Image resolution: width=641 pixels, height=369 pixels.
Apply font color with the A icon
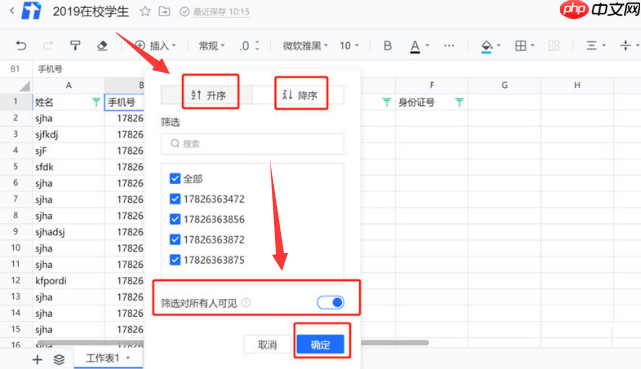coord(415,46)
